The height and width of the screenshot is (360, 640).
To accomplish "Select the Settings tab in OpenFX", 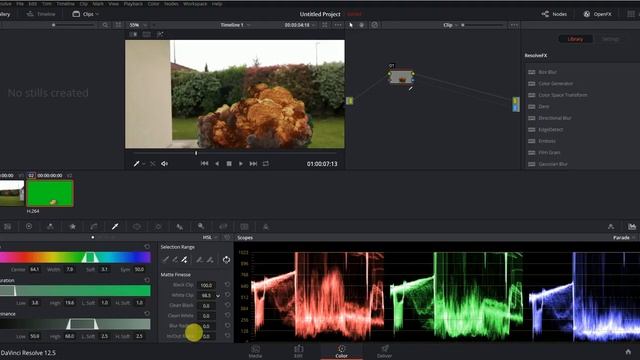I will (x=610, y=39).
